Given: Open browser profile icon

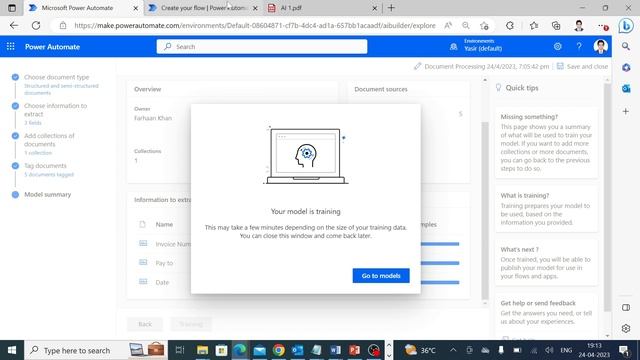Looking at the screenshot, I should pos(579,26).
